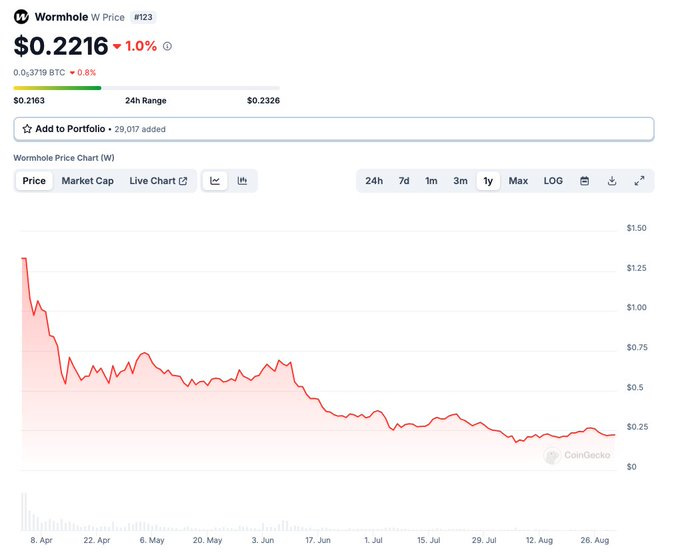Click the star icon in Add to Portfolio
The image size is (680, 555).
[x=27, y=129]
